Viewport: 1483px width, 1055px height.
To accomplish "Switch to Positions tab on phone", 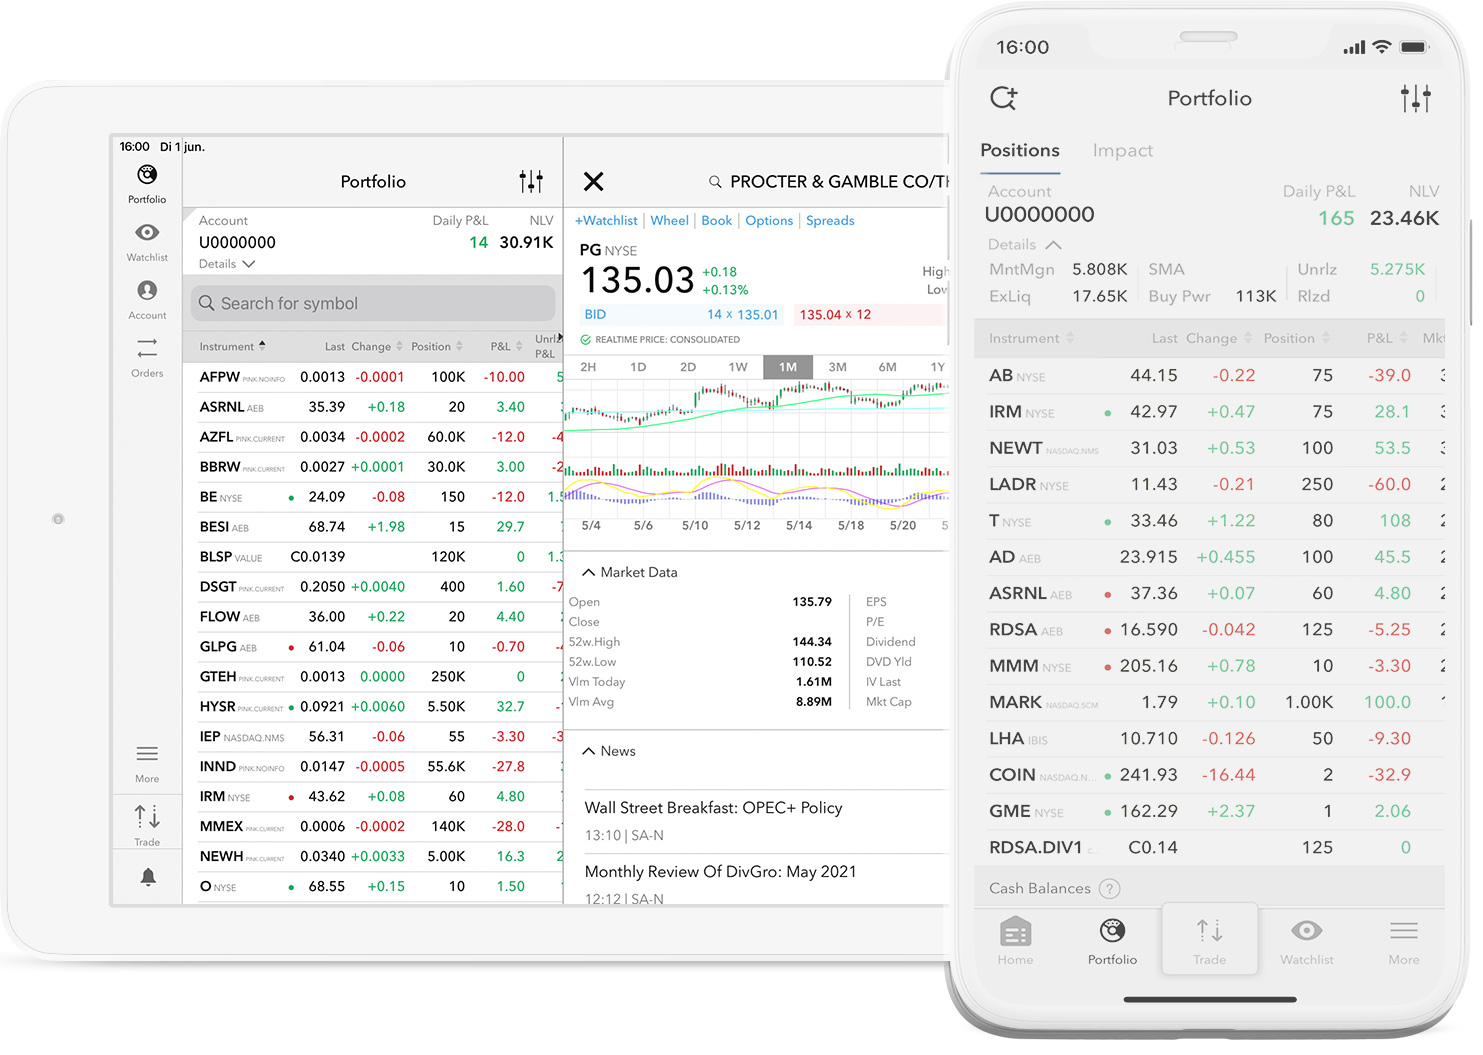I will pos(1019,150).
